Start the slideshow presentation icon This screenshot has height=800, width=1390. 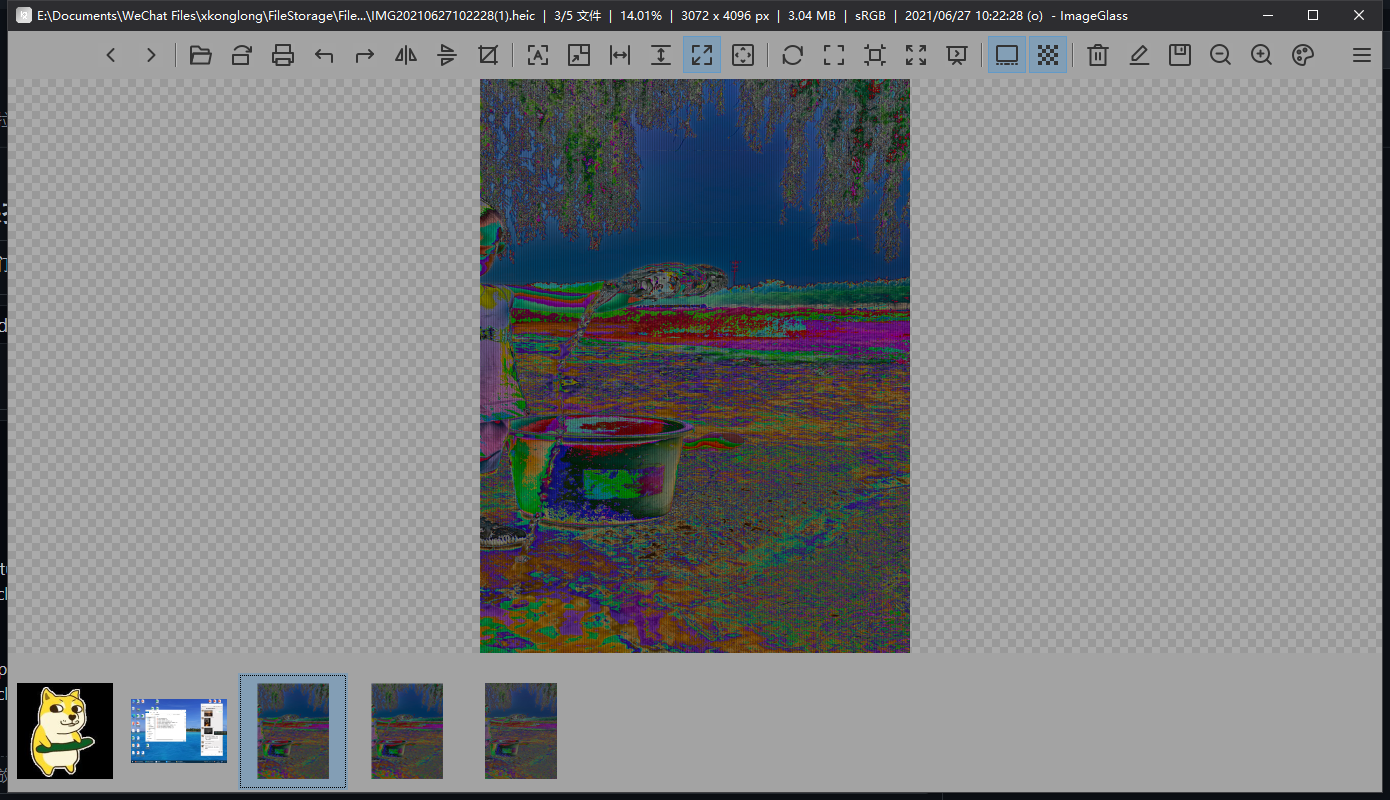pyautogui.click(x=957, y=55)
